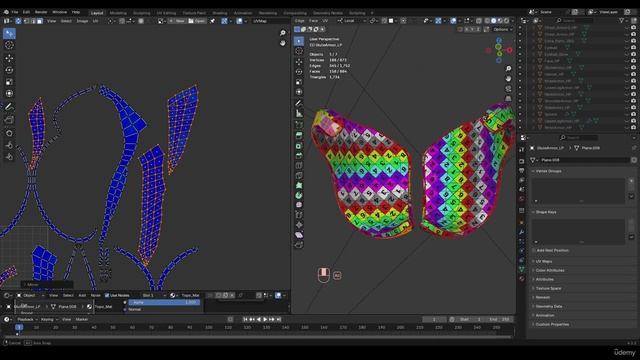Select the 3D viewport Select Box tool
This screenshot has width=640, height=360.
pos(299,41)
